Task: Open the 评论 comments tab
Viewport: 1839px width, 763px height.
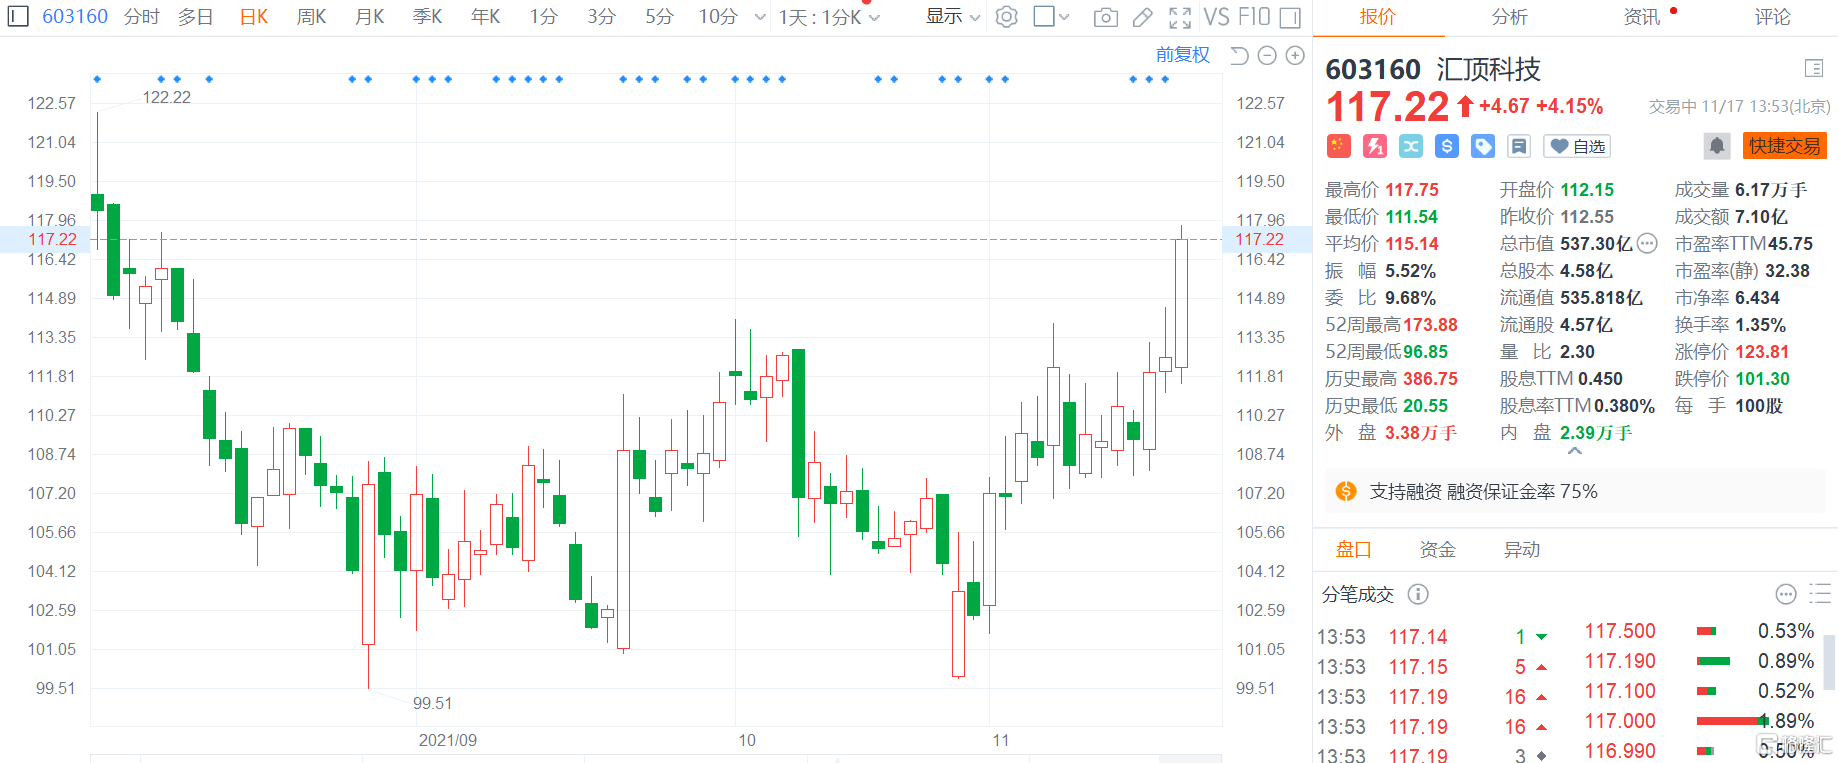Action: (1772, 17)
